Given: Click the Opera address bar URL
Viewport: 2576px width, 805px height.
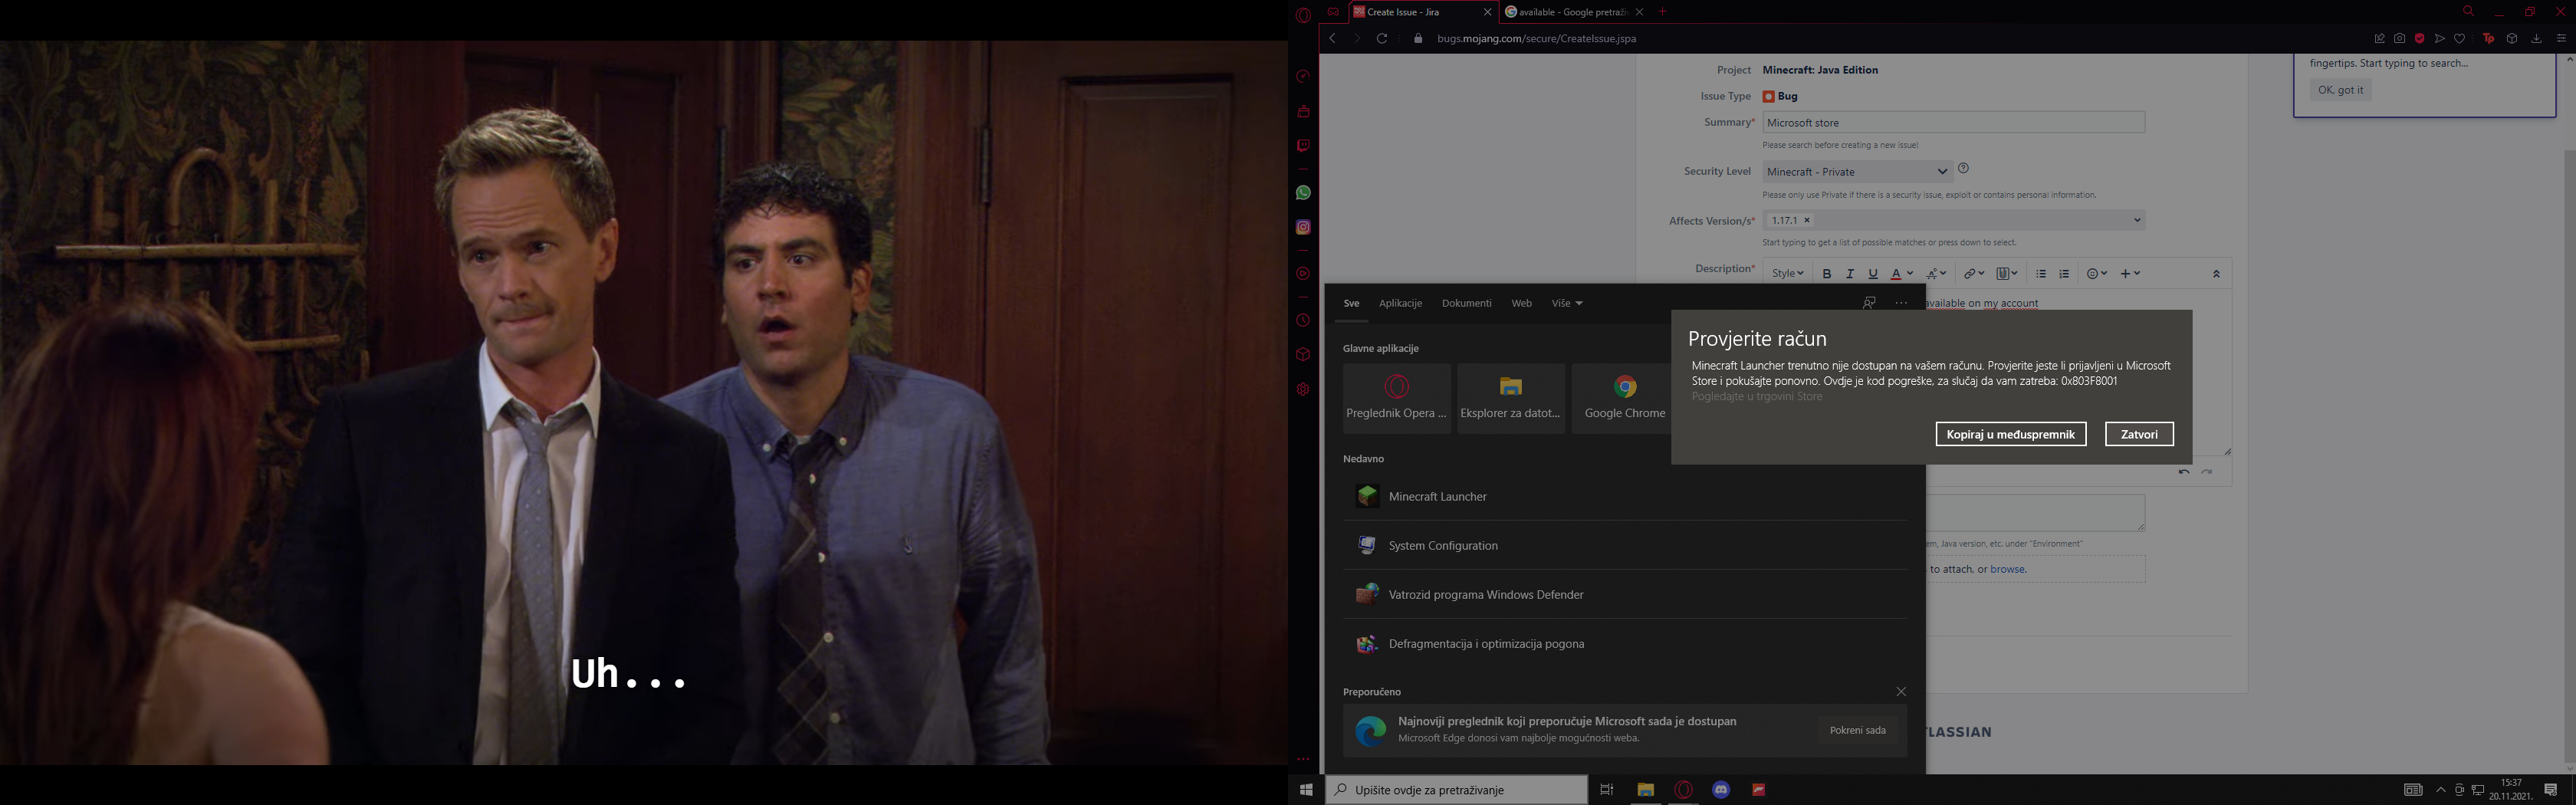Looking at the screenshot, I should point(1536,38).
